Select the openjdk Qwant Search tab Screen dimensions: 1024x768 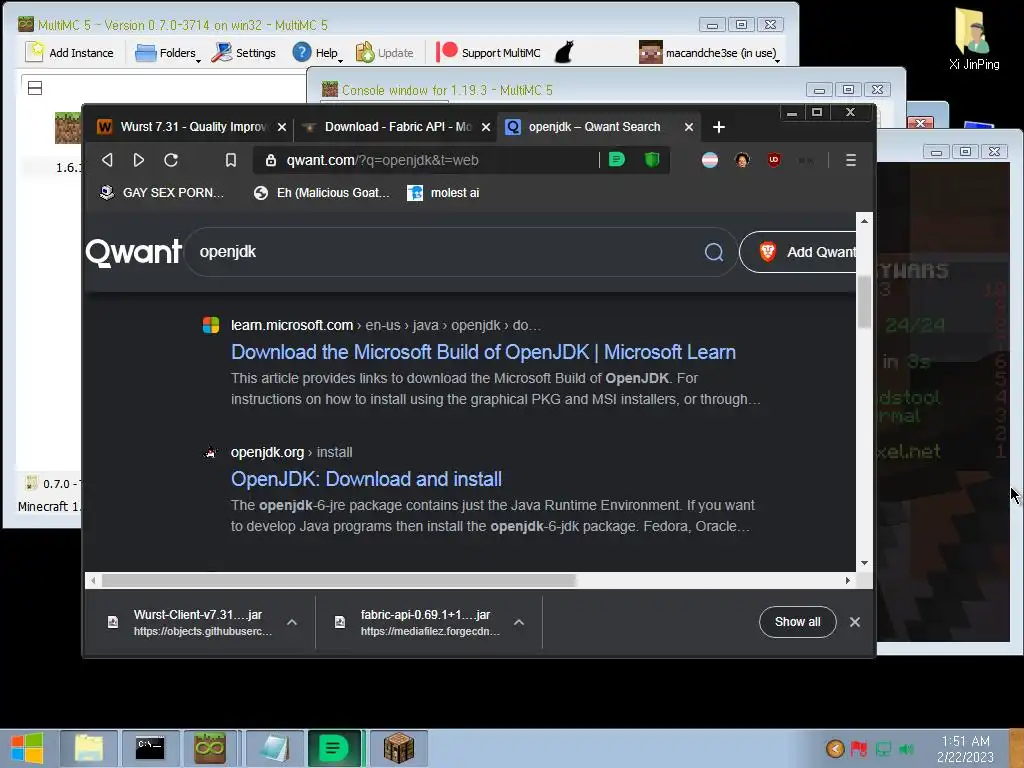[x=598, y=127]
